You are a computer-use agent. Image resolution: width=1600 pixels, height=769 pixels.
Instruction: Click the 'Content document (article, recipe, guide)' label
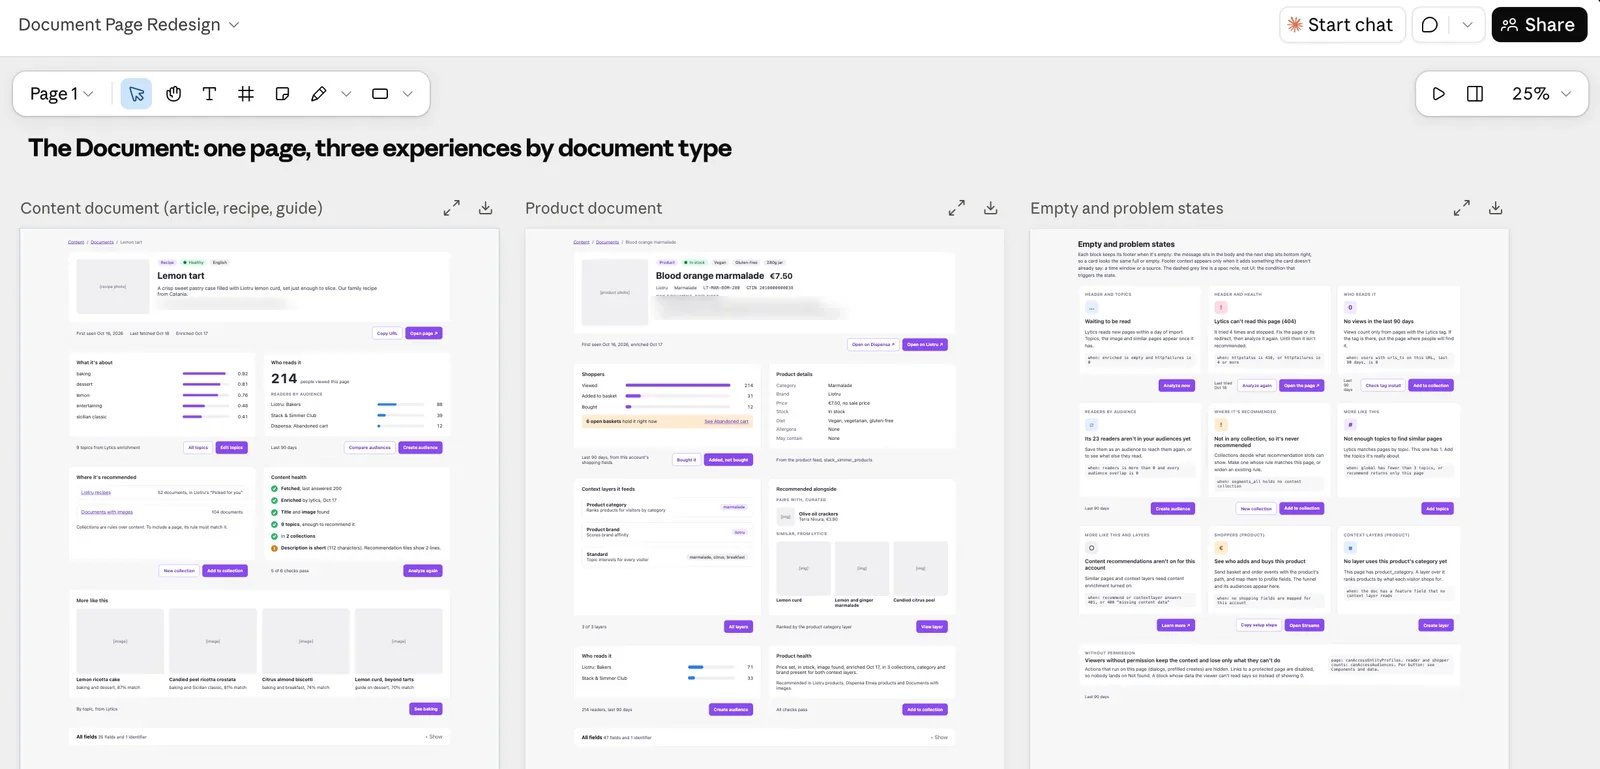click(x=171, y=208)
